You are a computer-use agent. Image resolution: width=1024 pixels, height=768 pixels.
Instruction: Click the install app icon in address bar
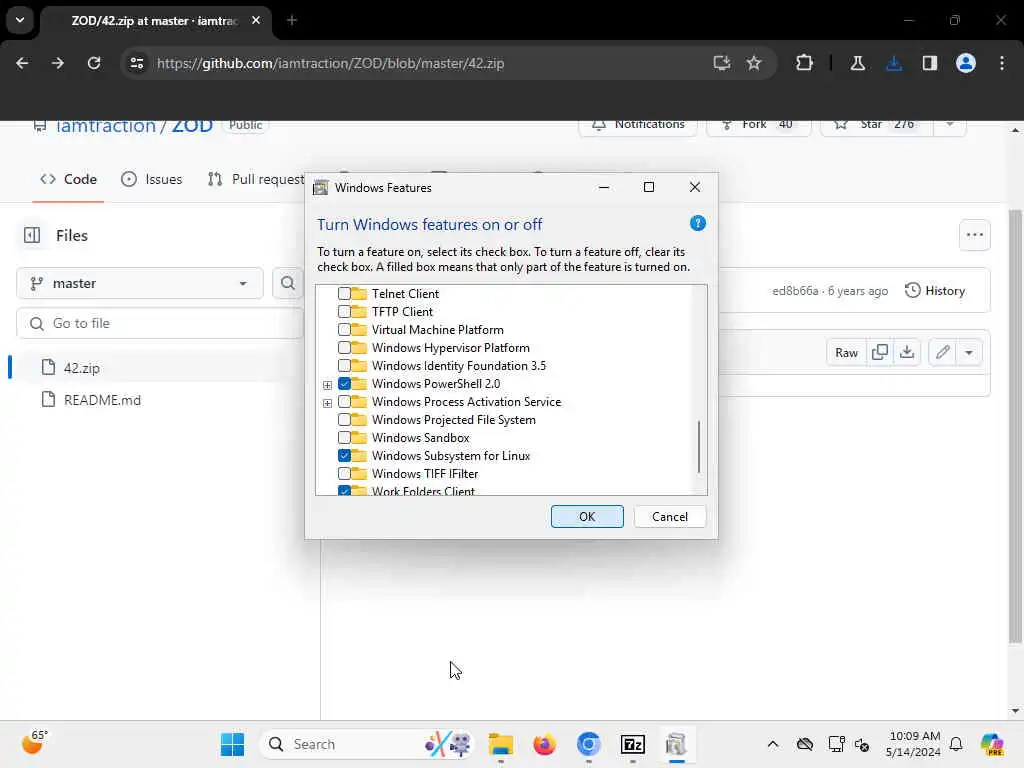(721, 63)
